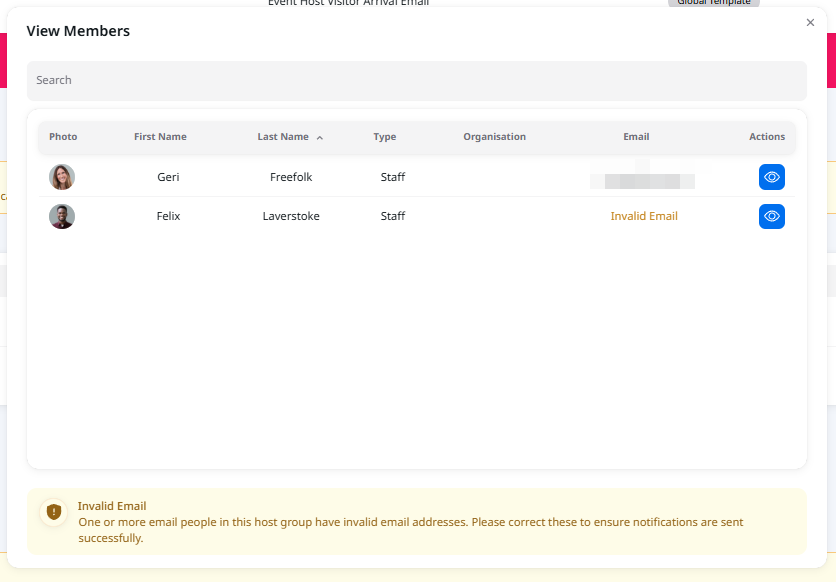The width and height of the screenshot is (836, 582).
Task: Click Felix's Invalid Email label
Action: point(644,216)
